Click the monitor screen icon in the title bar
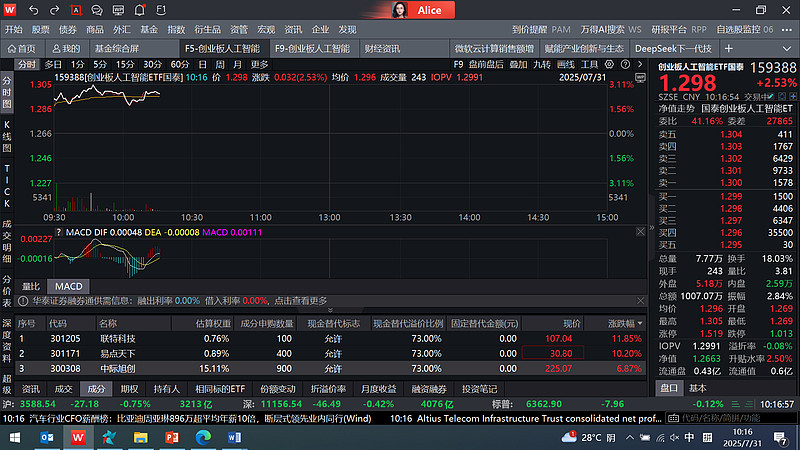The width and height of the screenshot is (800, 450). [118, 10]
